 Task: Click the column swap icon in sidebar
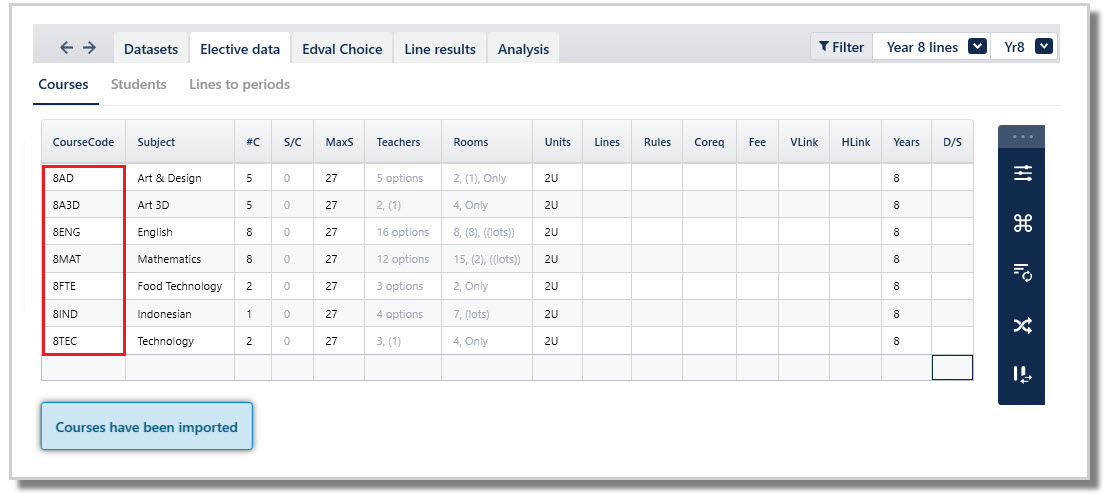1022,375
